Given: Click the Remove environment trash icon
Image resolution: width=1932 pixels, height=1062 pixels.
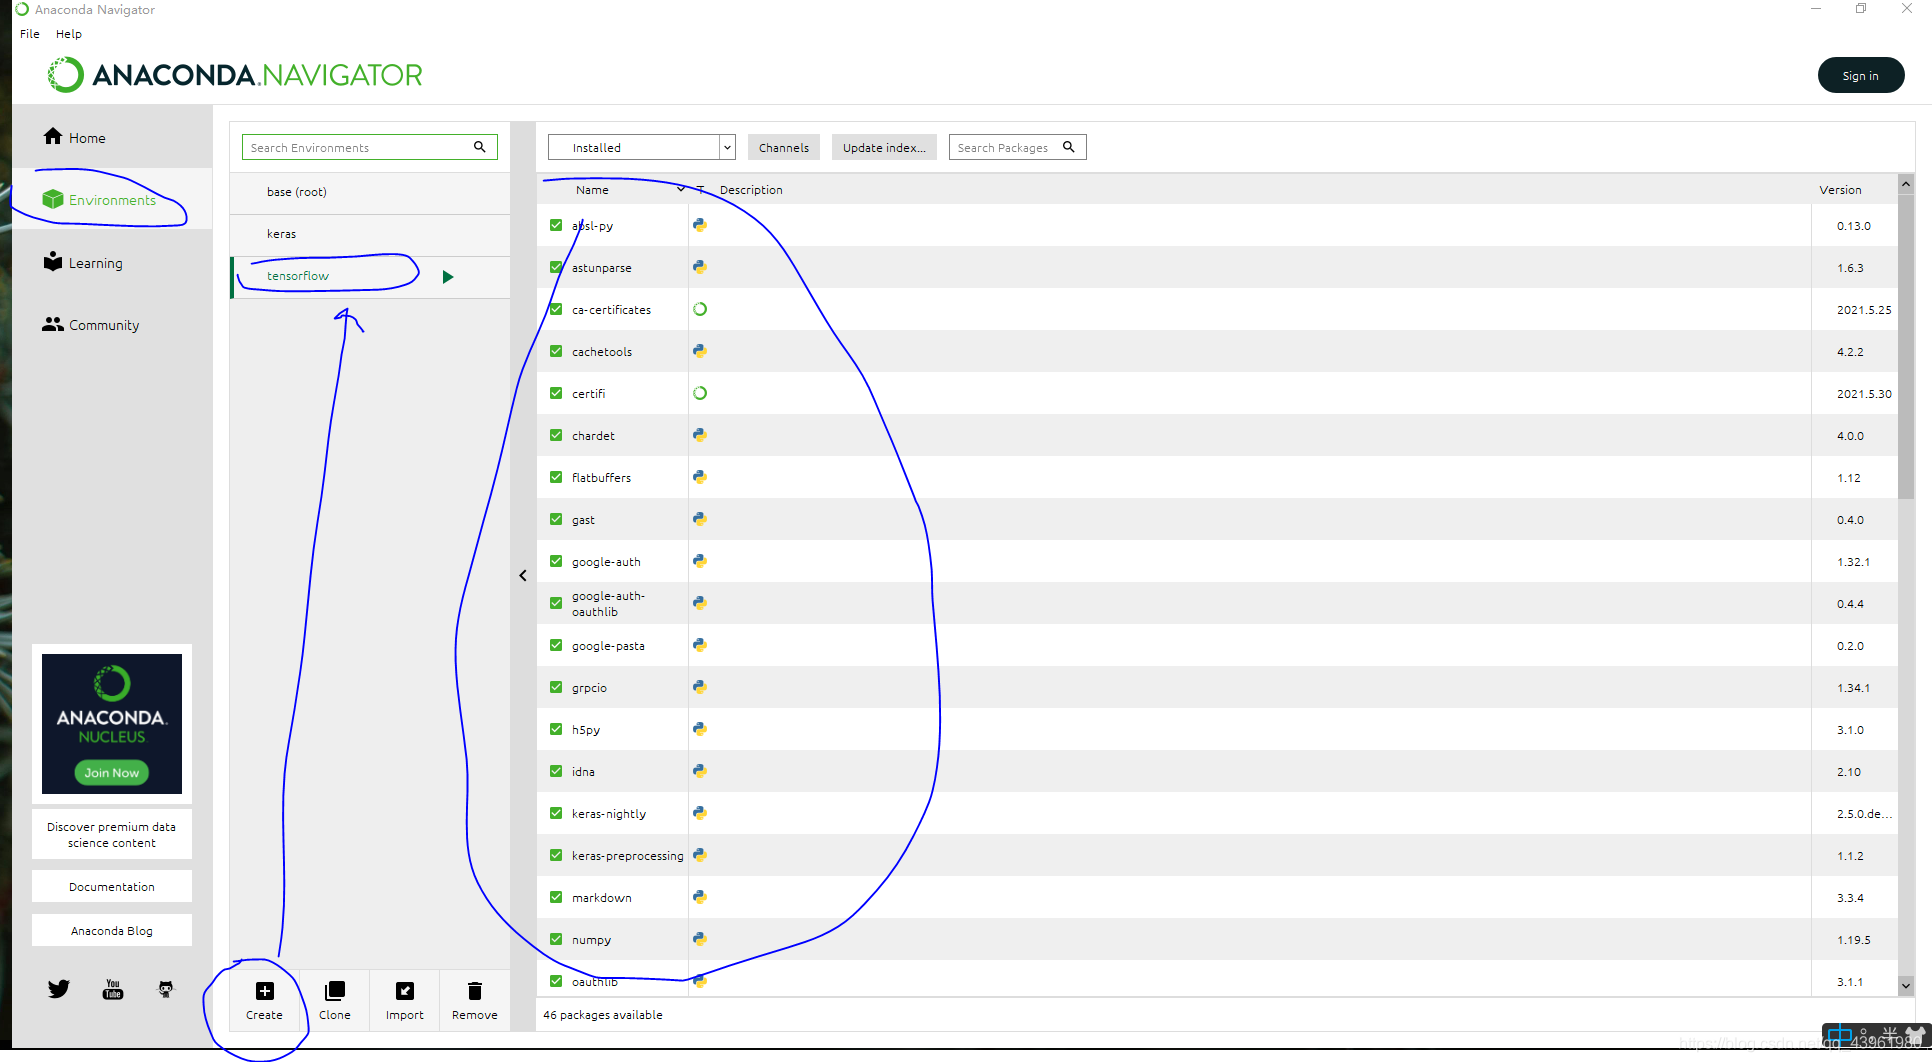Looking at the screenshot, I should pyautogui.click(x=475, y=991).
